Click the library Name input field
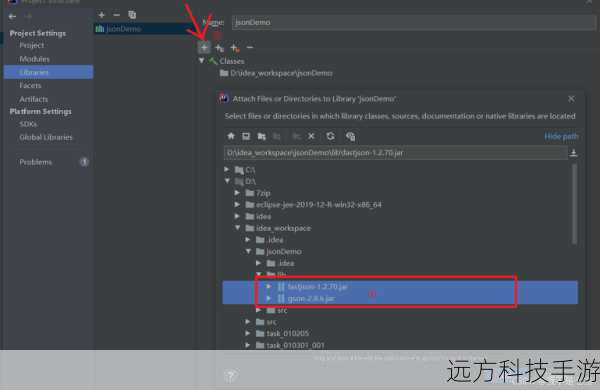Viewport: 600px width, 390px height. point(414,22)
